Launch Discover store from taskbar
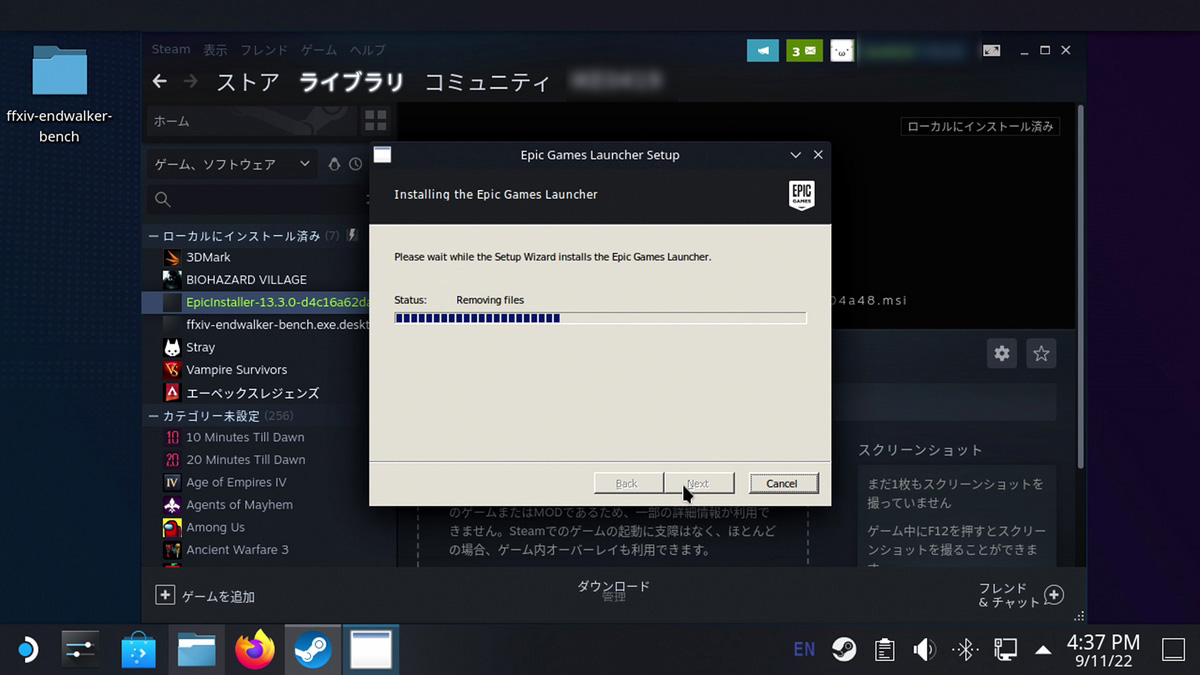Screen dimensions: 1200x675 click(139, 650)
